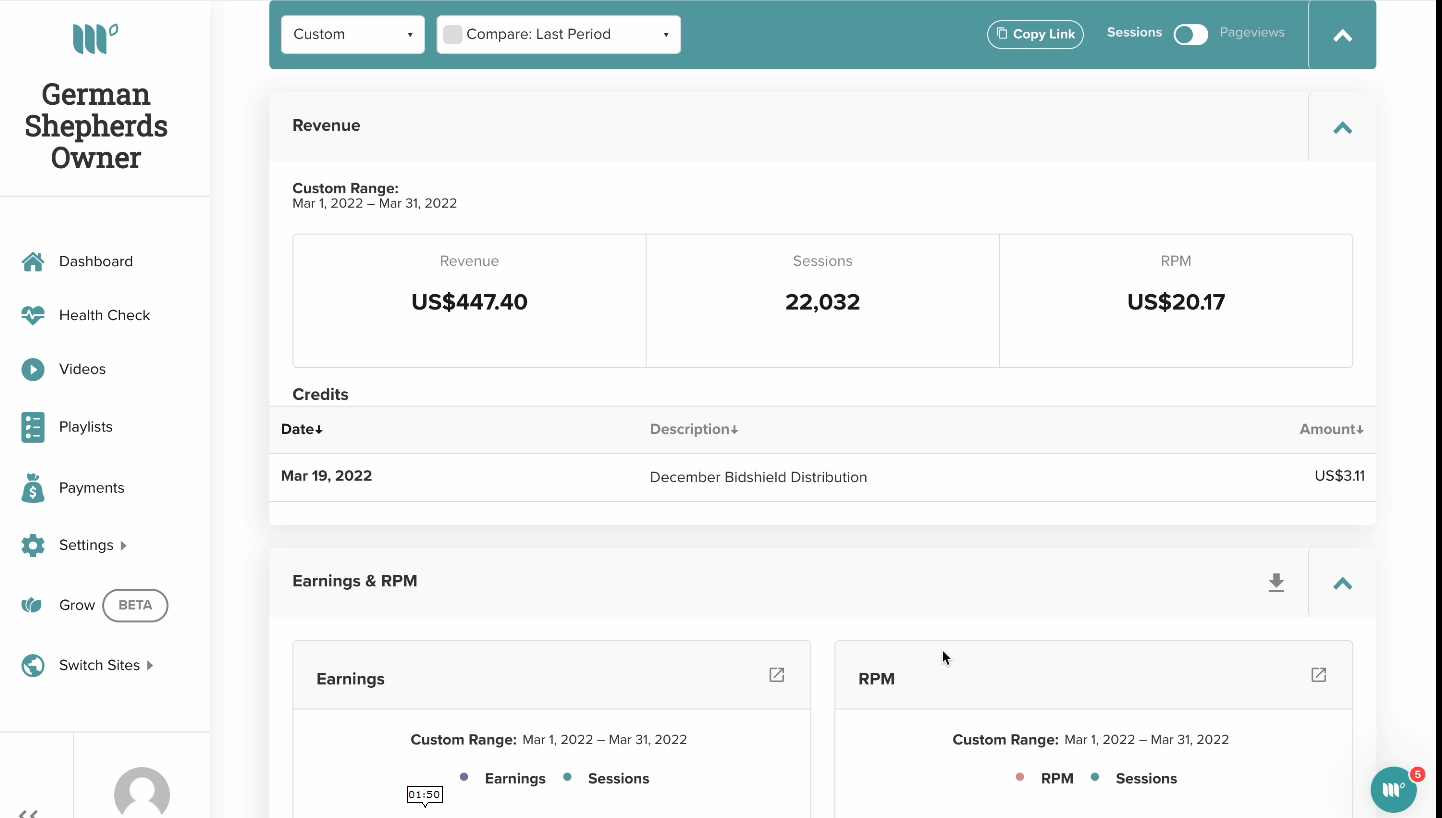This screenshot has height=818, width=1442.
Task: Click December Bidshield Distribution description
Action: tap(758, 477)
